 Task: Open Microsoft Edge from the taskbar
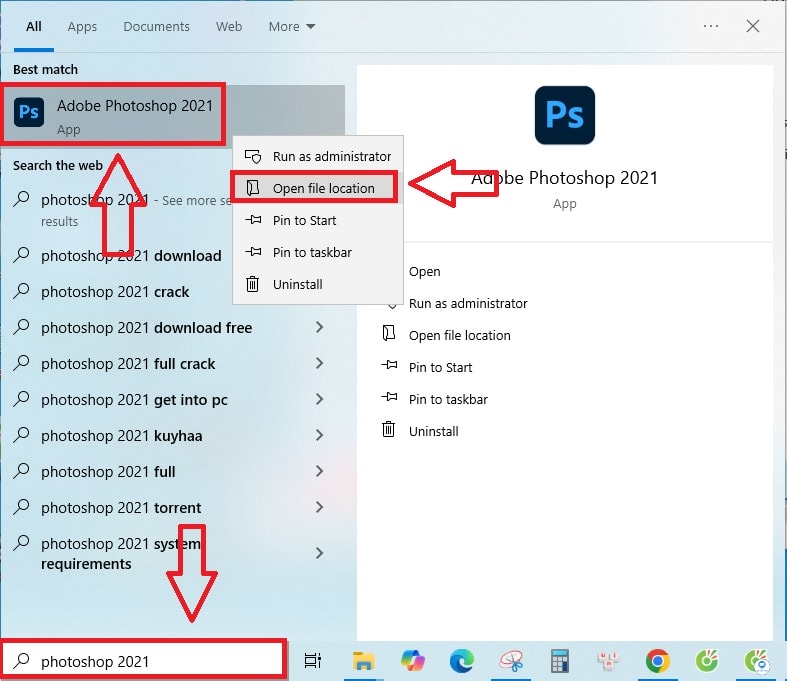tap(462, 660)
